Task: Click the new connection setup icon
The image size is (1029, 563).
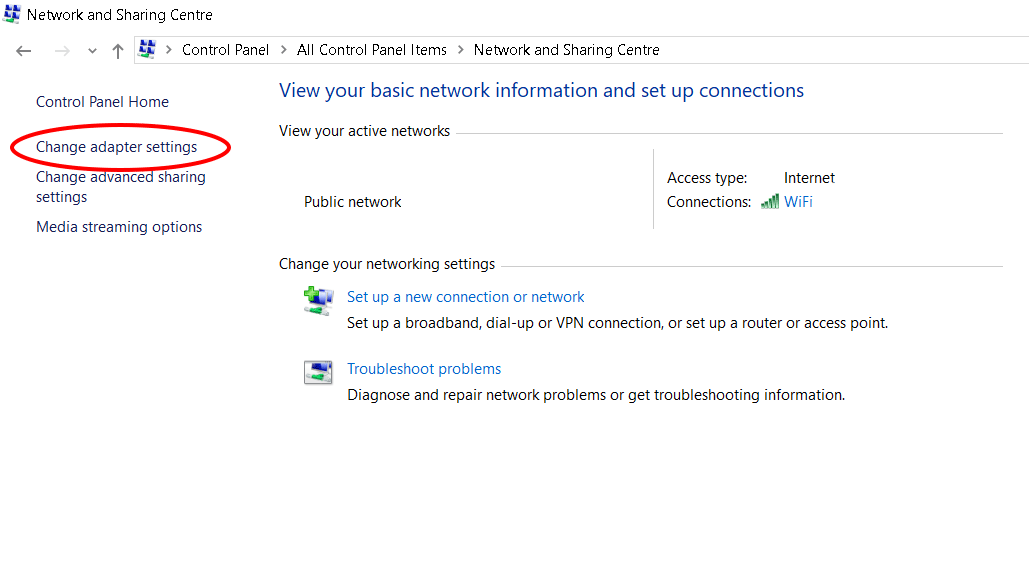Action: point(318,301)
